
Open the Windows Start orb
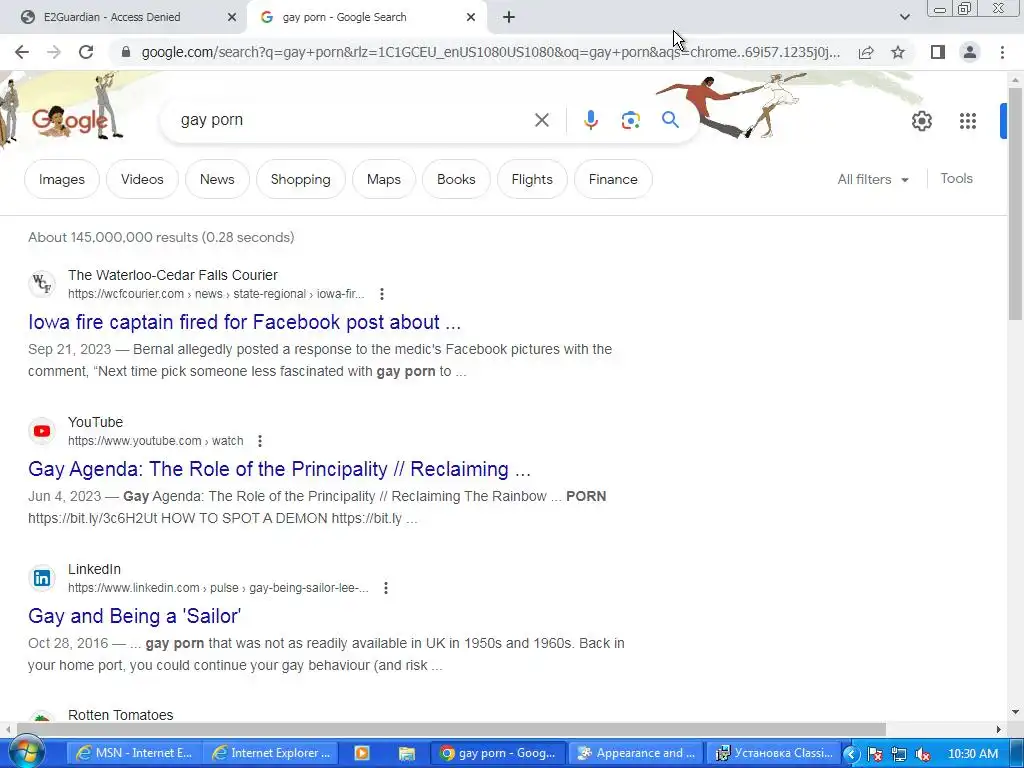click(x=26, y=752)
